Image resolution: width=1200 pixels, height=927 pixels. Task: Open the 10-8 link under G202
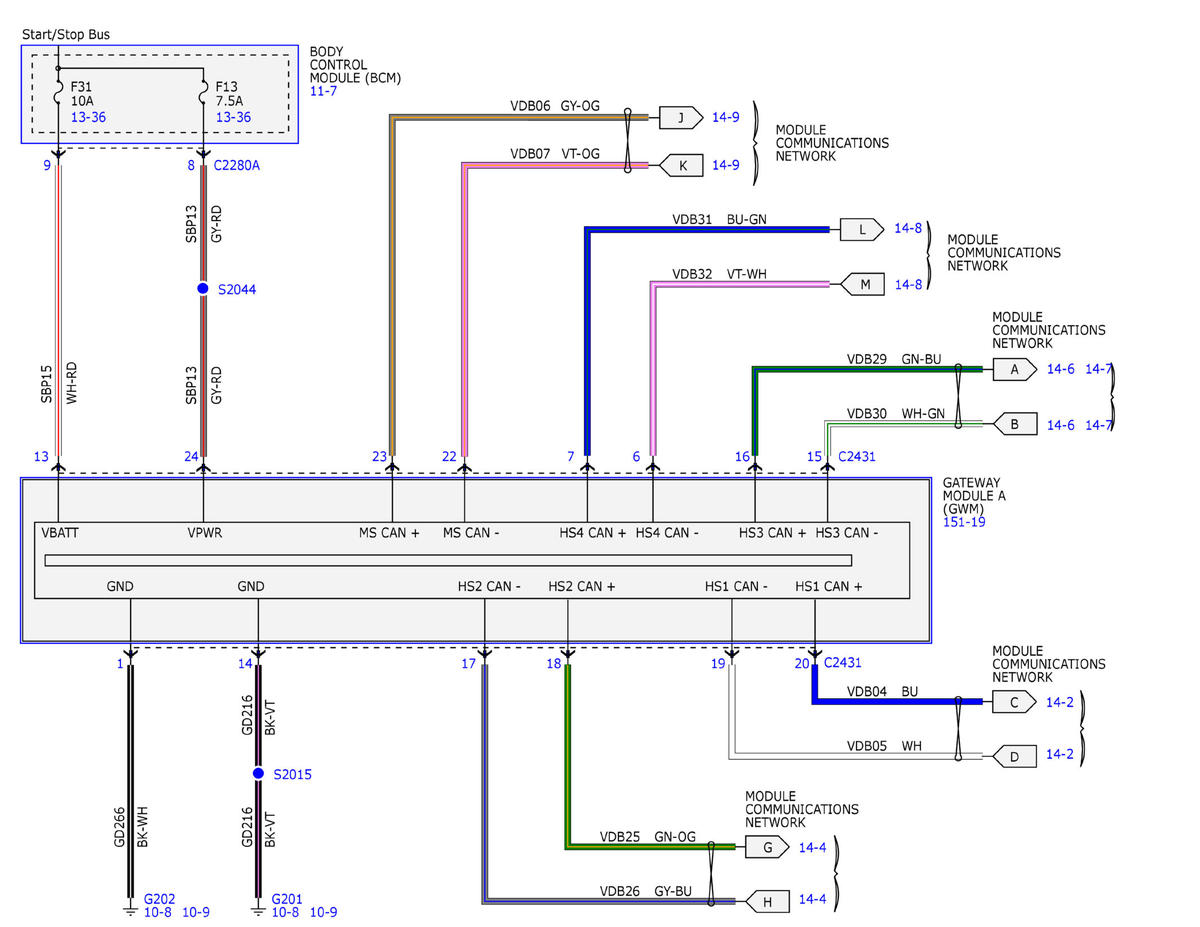pos(158,912)
